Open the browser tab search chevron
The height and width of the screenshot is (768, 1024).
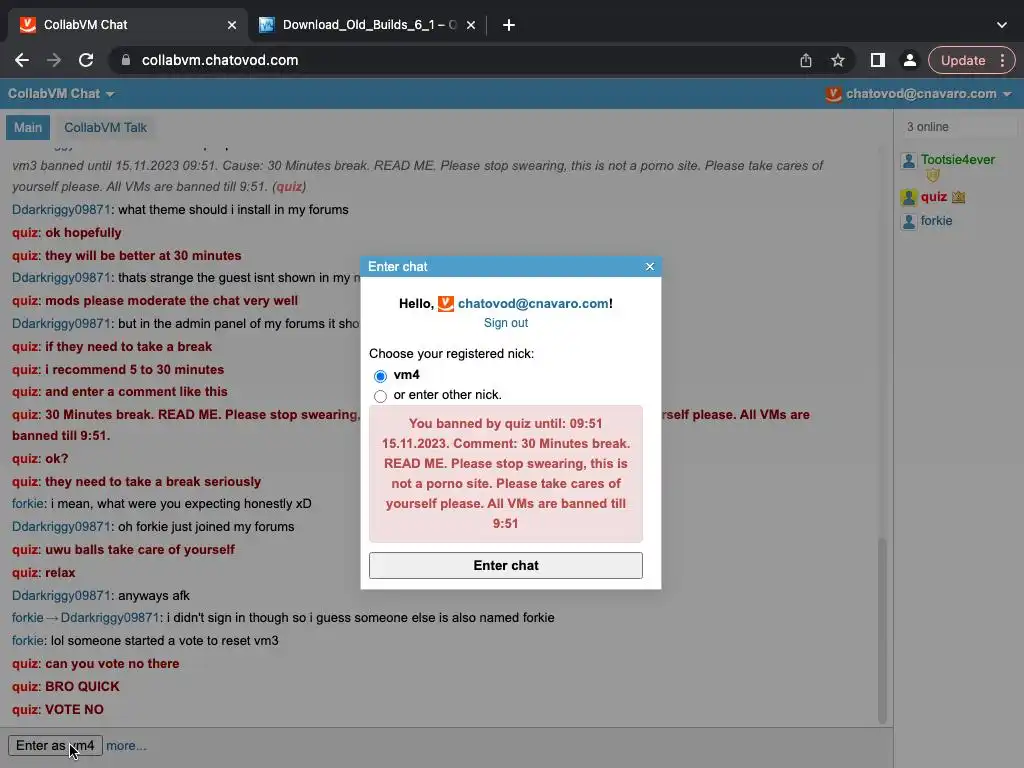[x=1002, y=25]
